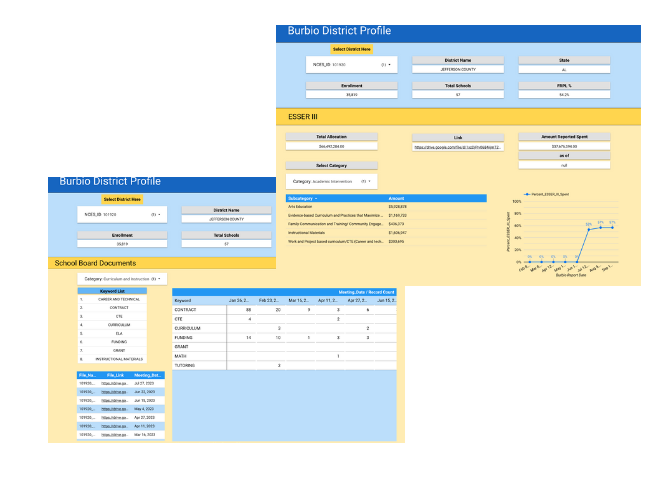Click the TUTORING row in the pivot table

coord(284,366)
